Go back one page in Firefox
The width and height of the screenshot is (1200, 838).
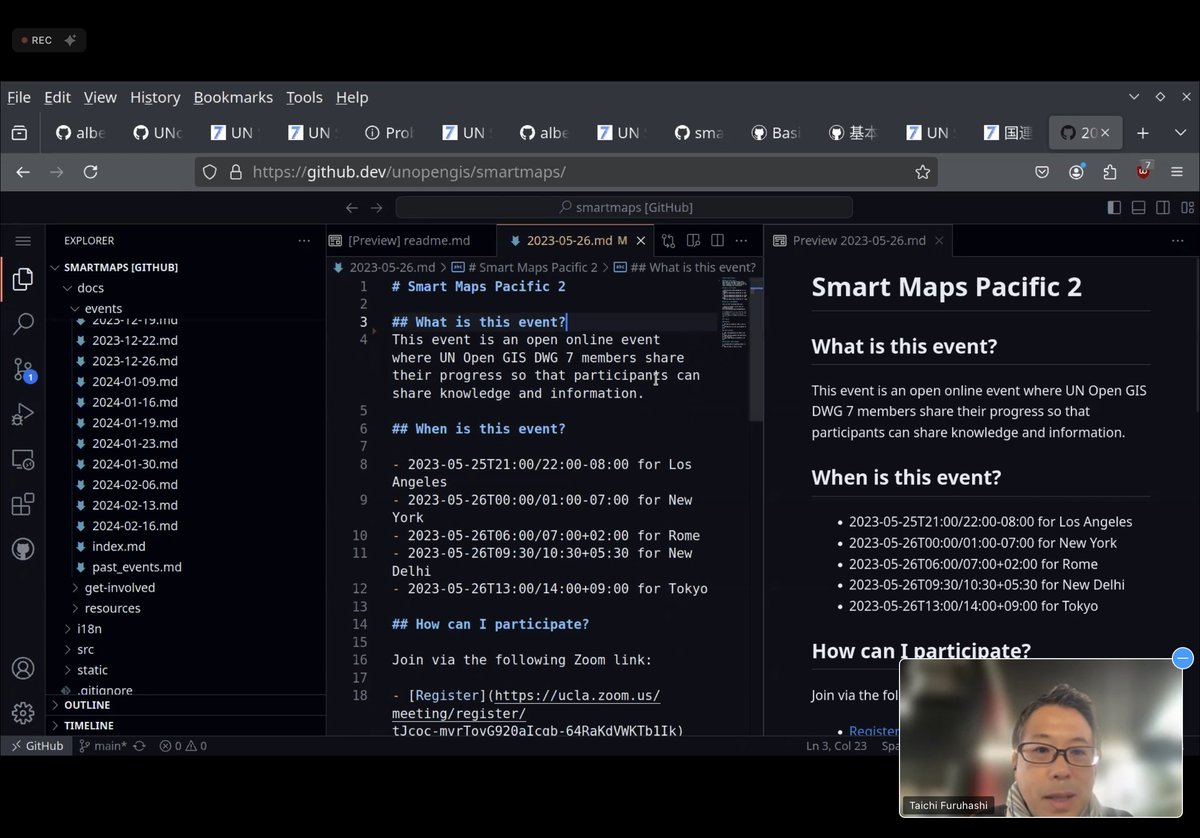click(x=23, y=172)
